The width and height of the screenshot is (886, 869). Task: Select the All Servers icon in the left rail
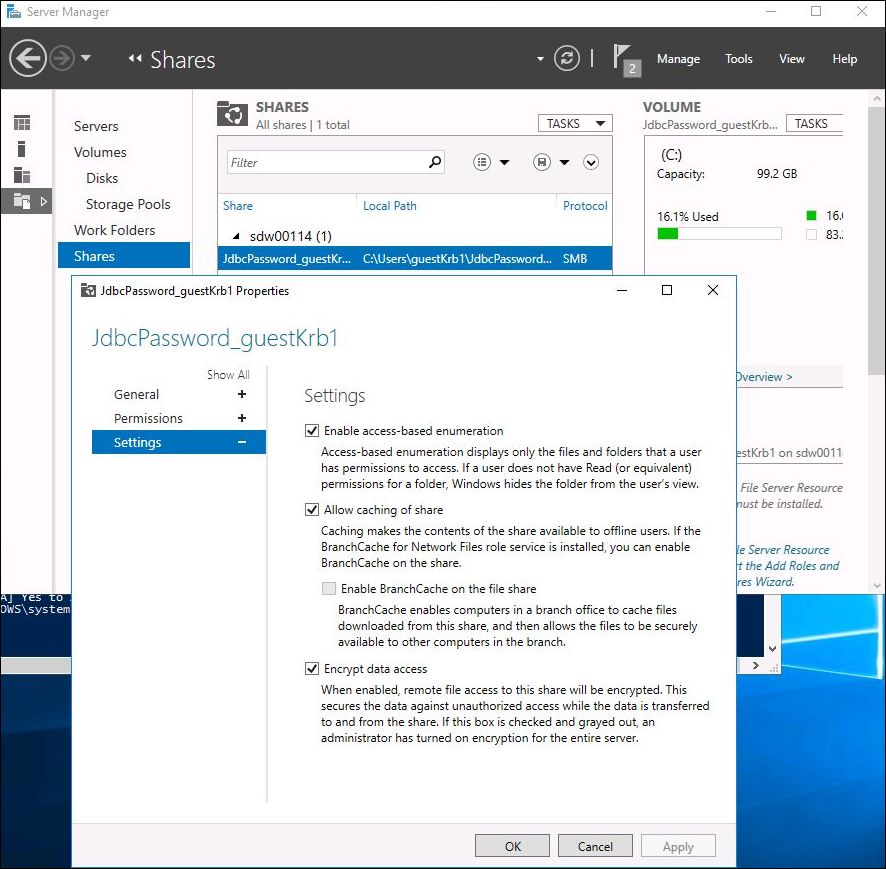pos(22,175)
